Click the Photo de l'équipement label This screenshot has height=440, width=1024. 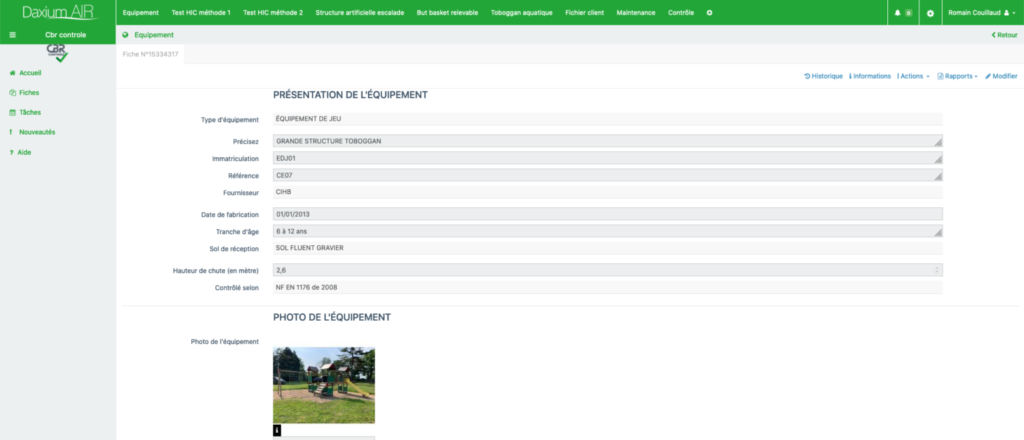point(225,341)
